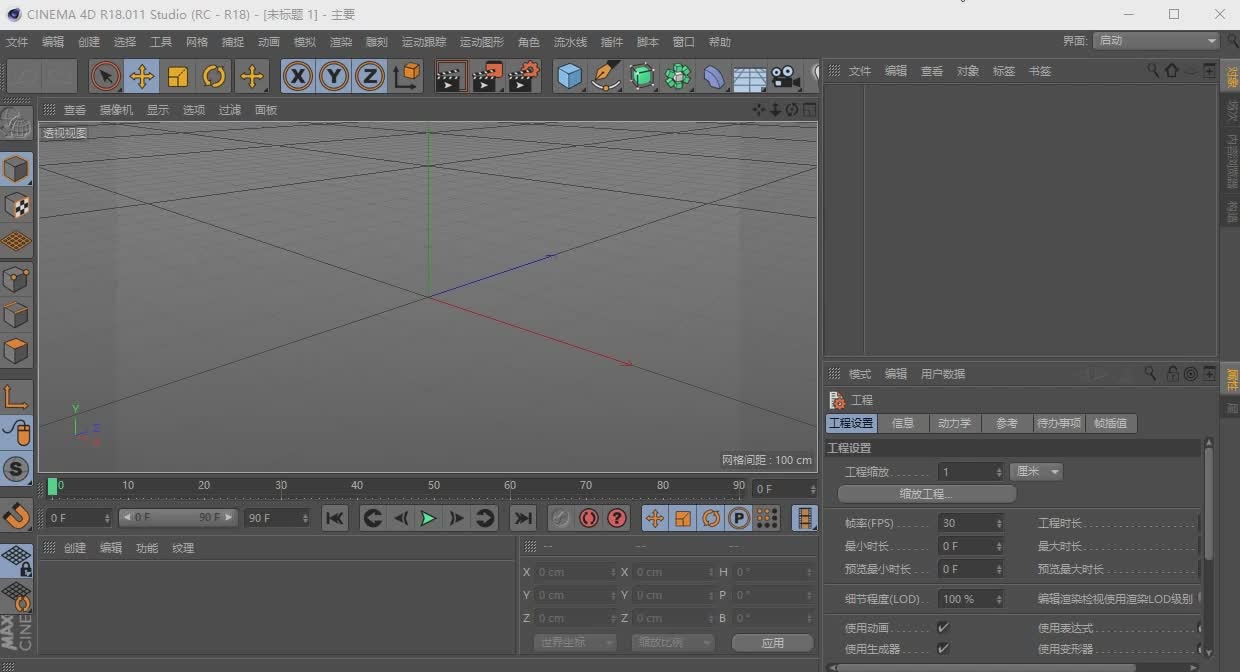Toggle the Viewport Solo S icon
Image resolution: width=1240 pixels, height=672 pixels.
click(16, 469)
